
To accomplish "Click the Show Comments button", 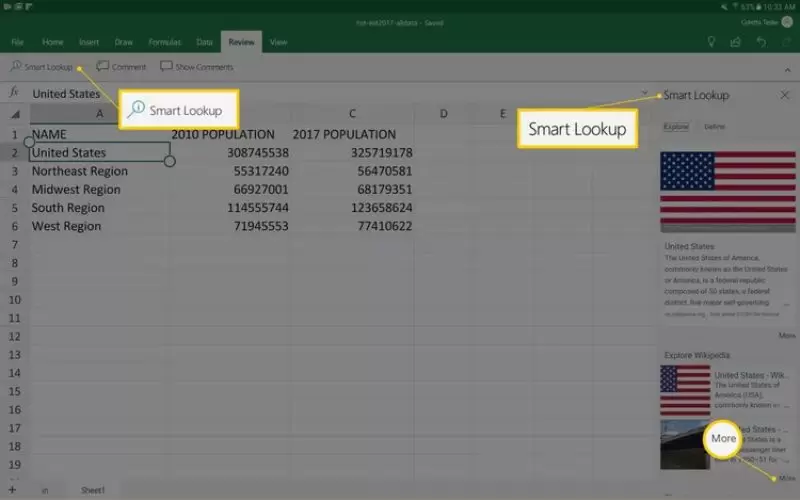I will tap(196, 67).
